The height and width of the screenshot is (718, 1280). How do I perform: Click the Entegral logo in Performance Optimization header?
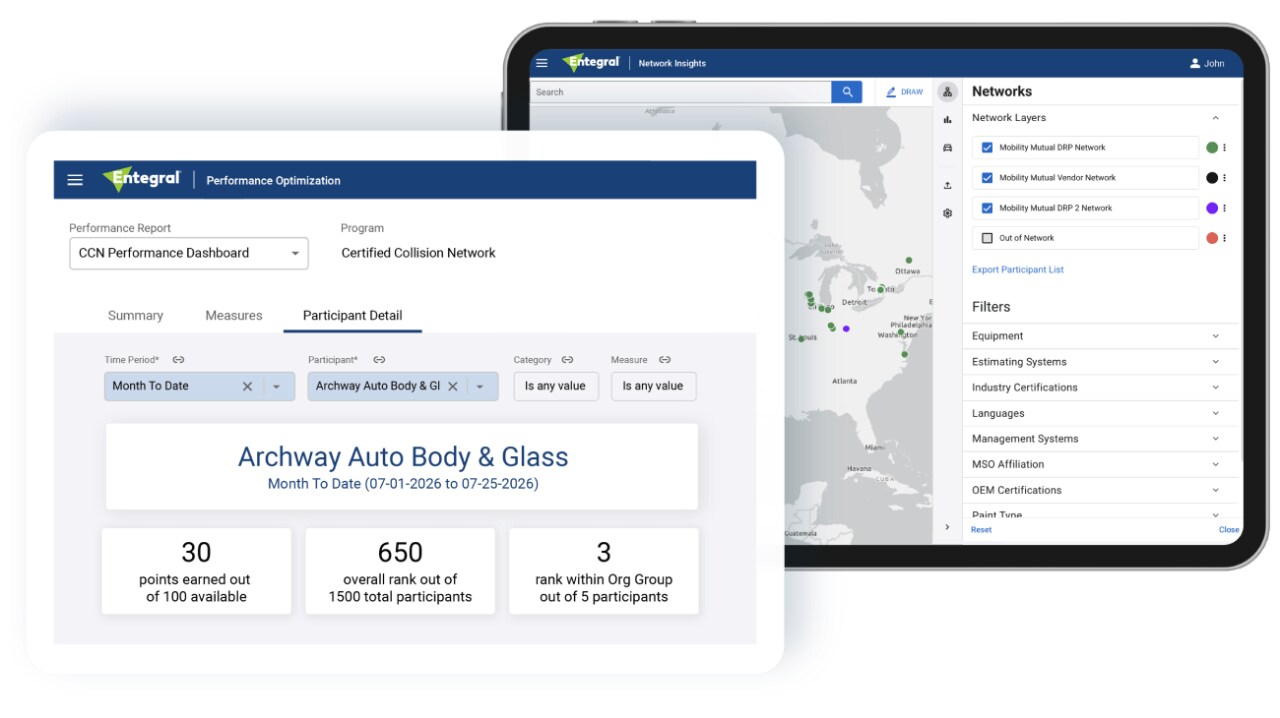coord(141,179)
